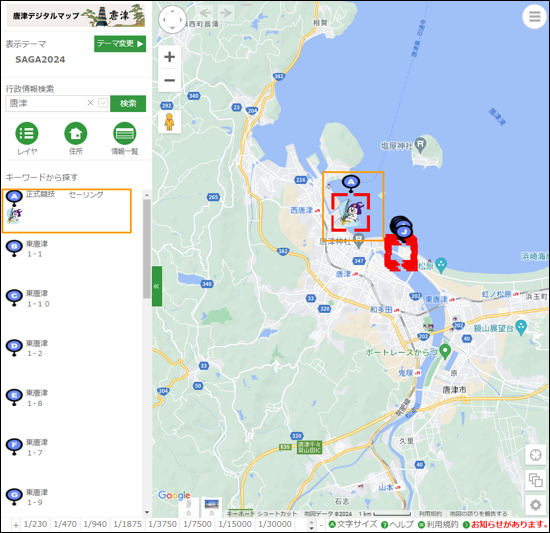Collapse the side panel with double chevron

pos(157,286)
